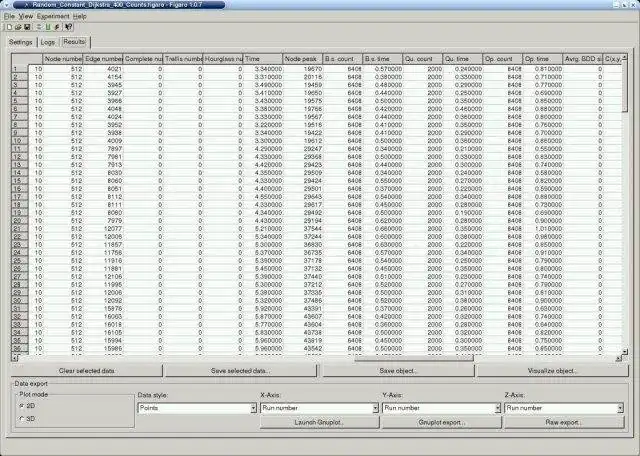The width and height of the screenshot is (640, 456).
Task: Click the New document toolbar icon
Action: (9, 27)
